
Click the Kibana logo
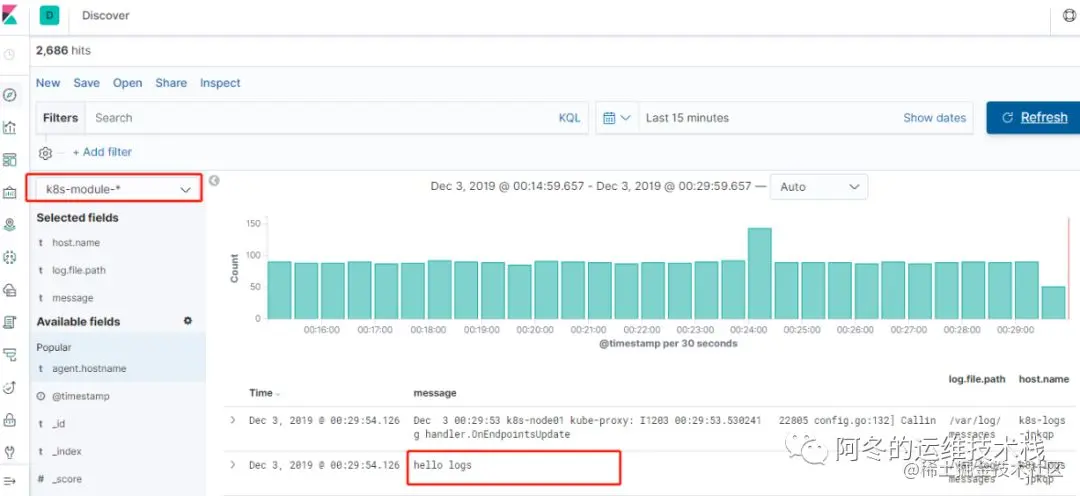tap(10, 15)
